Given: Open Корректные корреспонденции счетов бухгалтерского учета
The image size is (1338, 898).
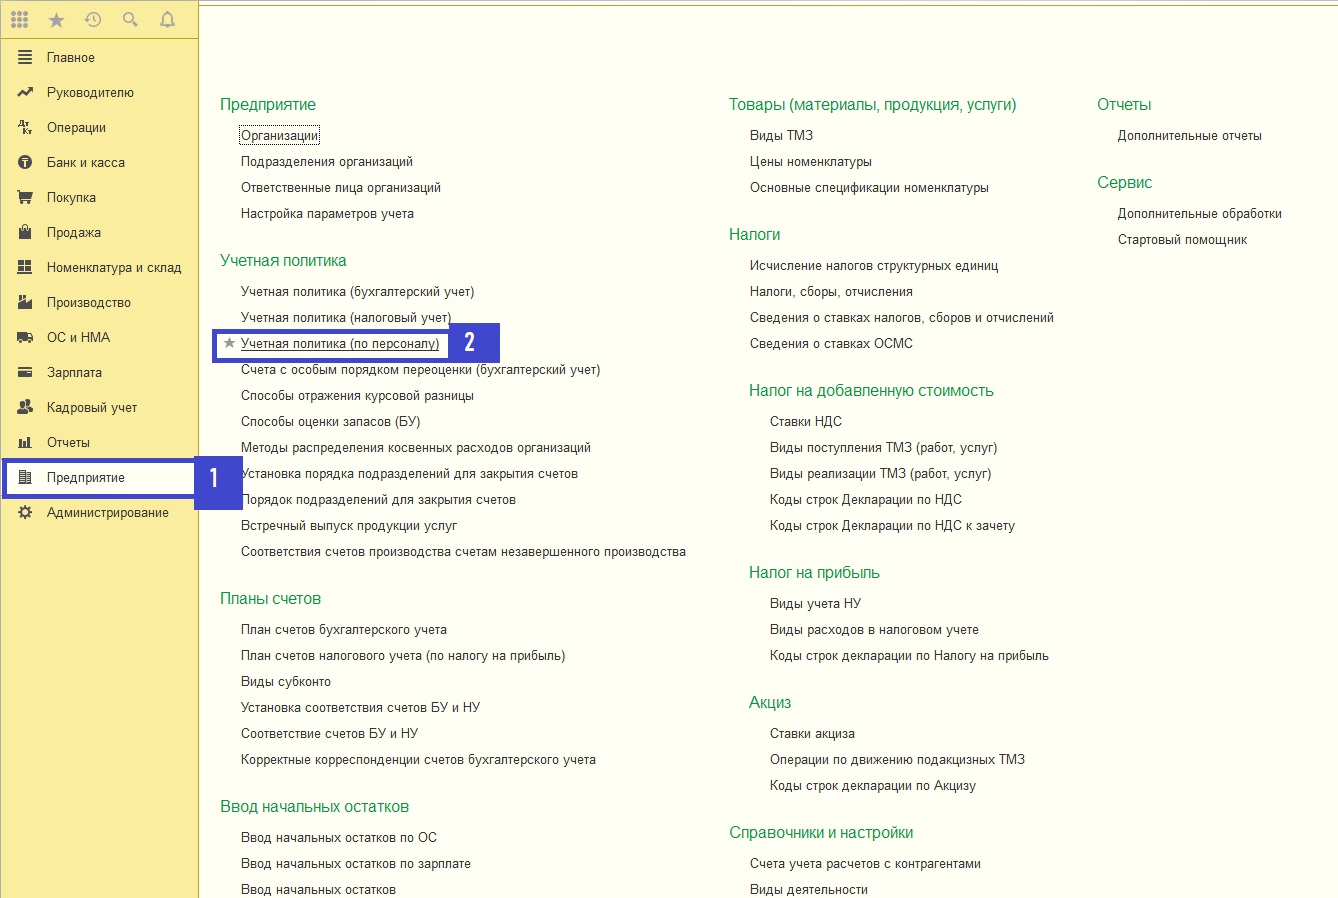Looking at the screenshot, I should coord(418,759).
